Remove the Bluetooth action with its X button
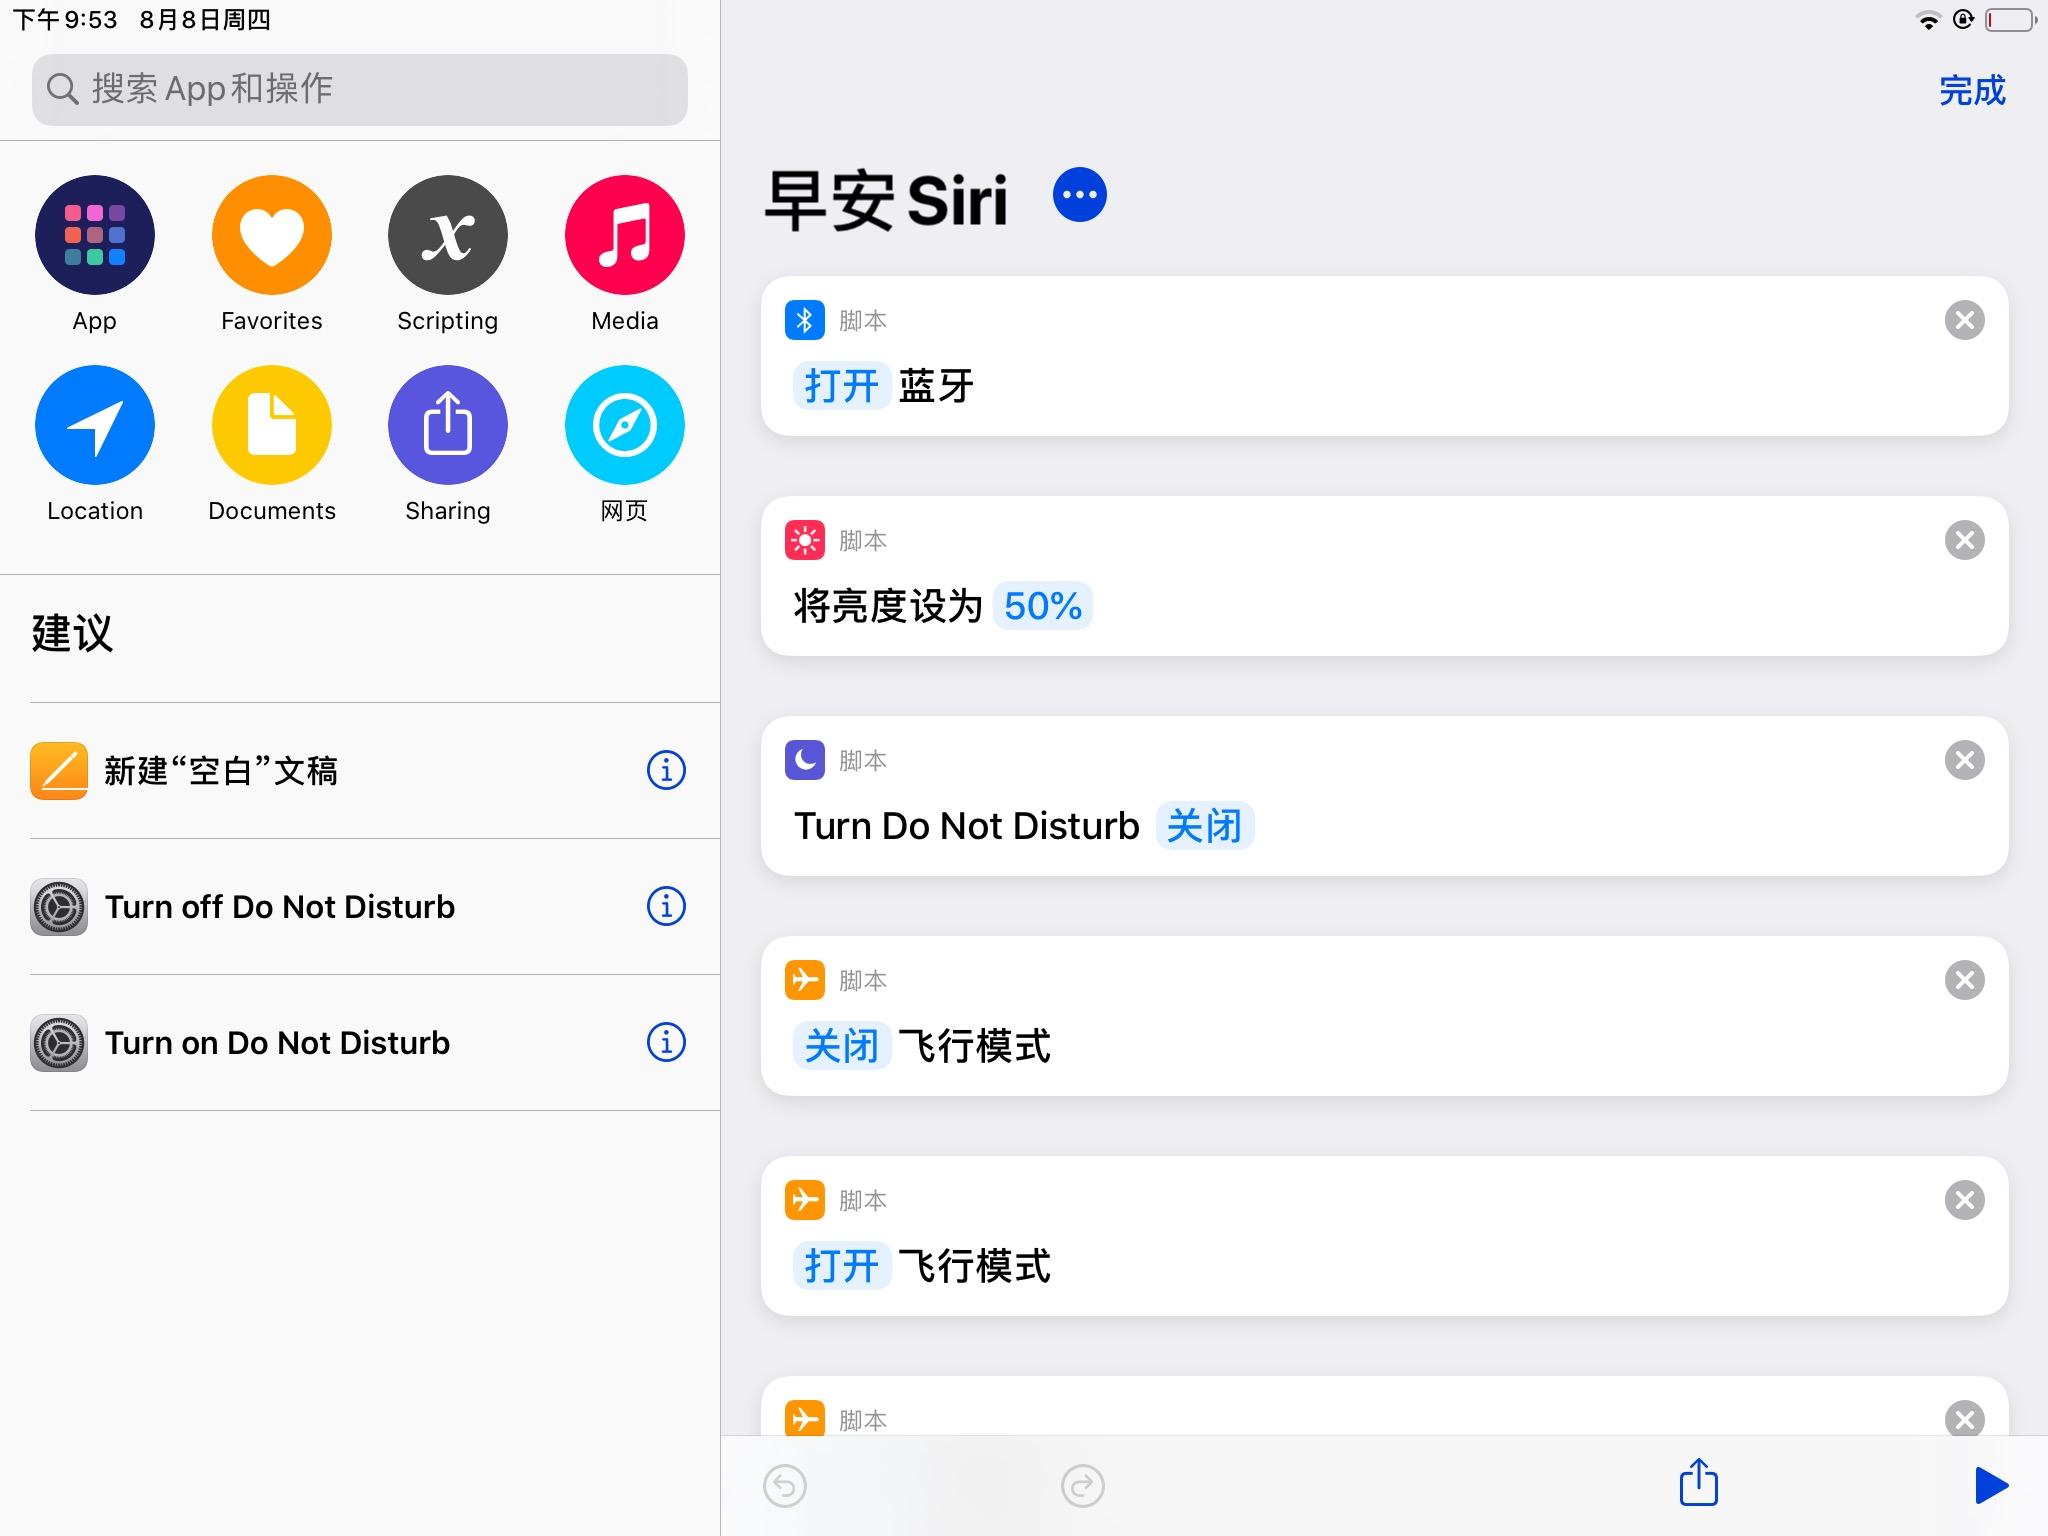 (1964, 319)
